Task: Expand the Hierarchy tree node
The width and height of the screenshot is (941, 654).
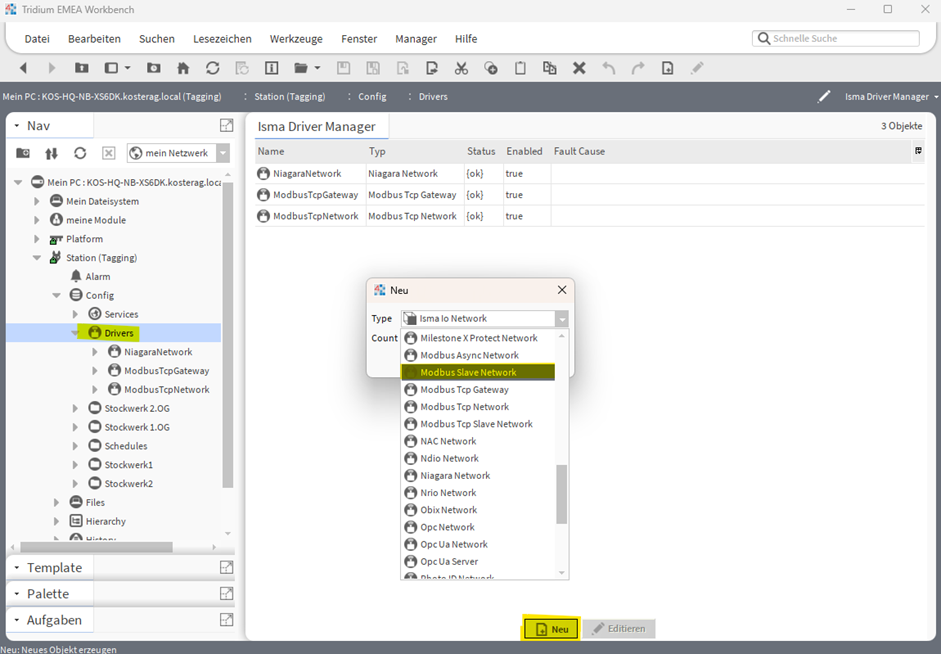Action: pyautogui.click(x=56, y=521)
